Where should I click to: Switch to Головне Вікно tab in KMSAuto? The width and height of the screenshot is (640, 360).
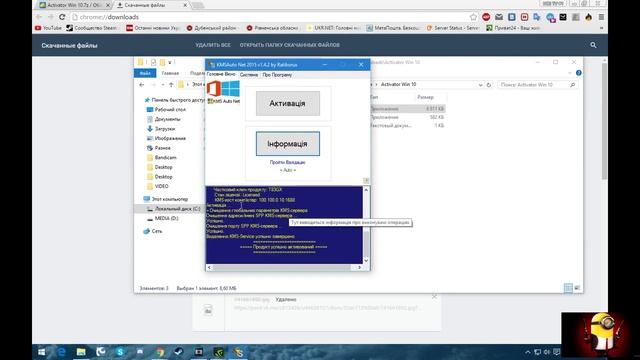click(221, 75)
